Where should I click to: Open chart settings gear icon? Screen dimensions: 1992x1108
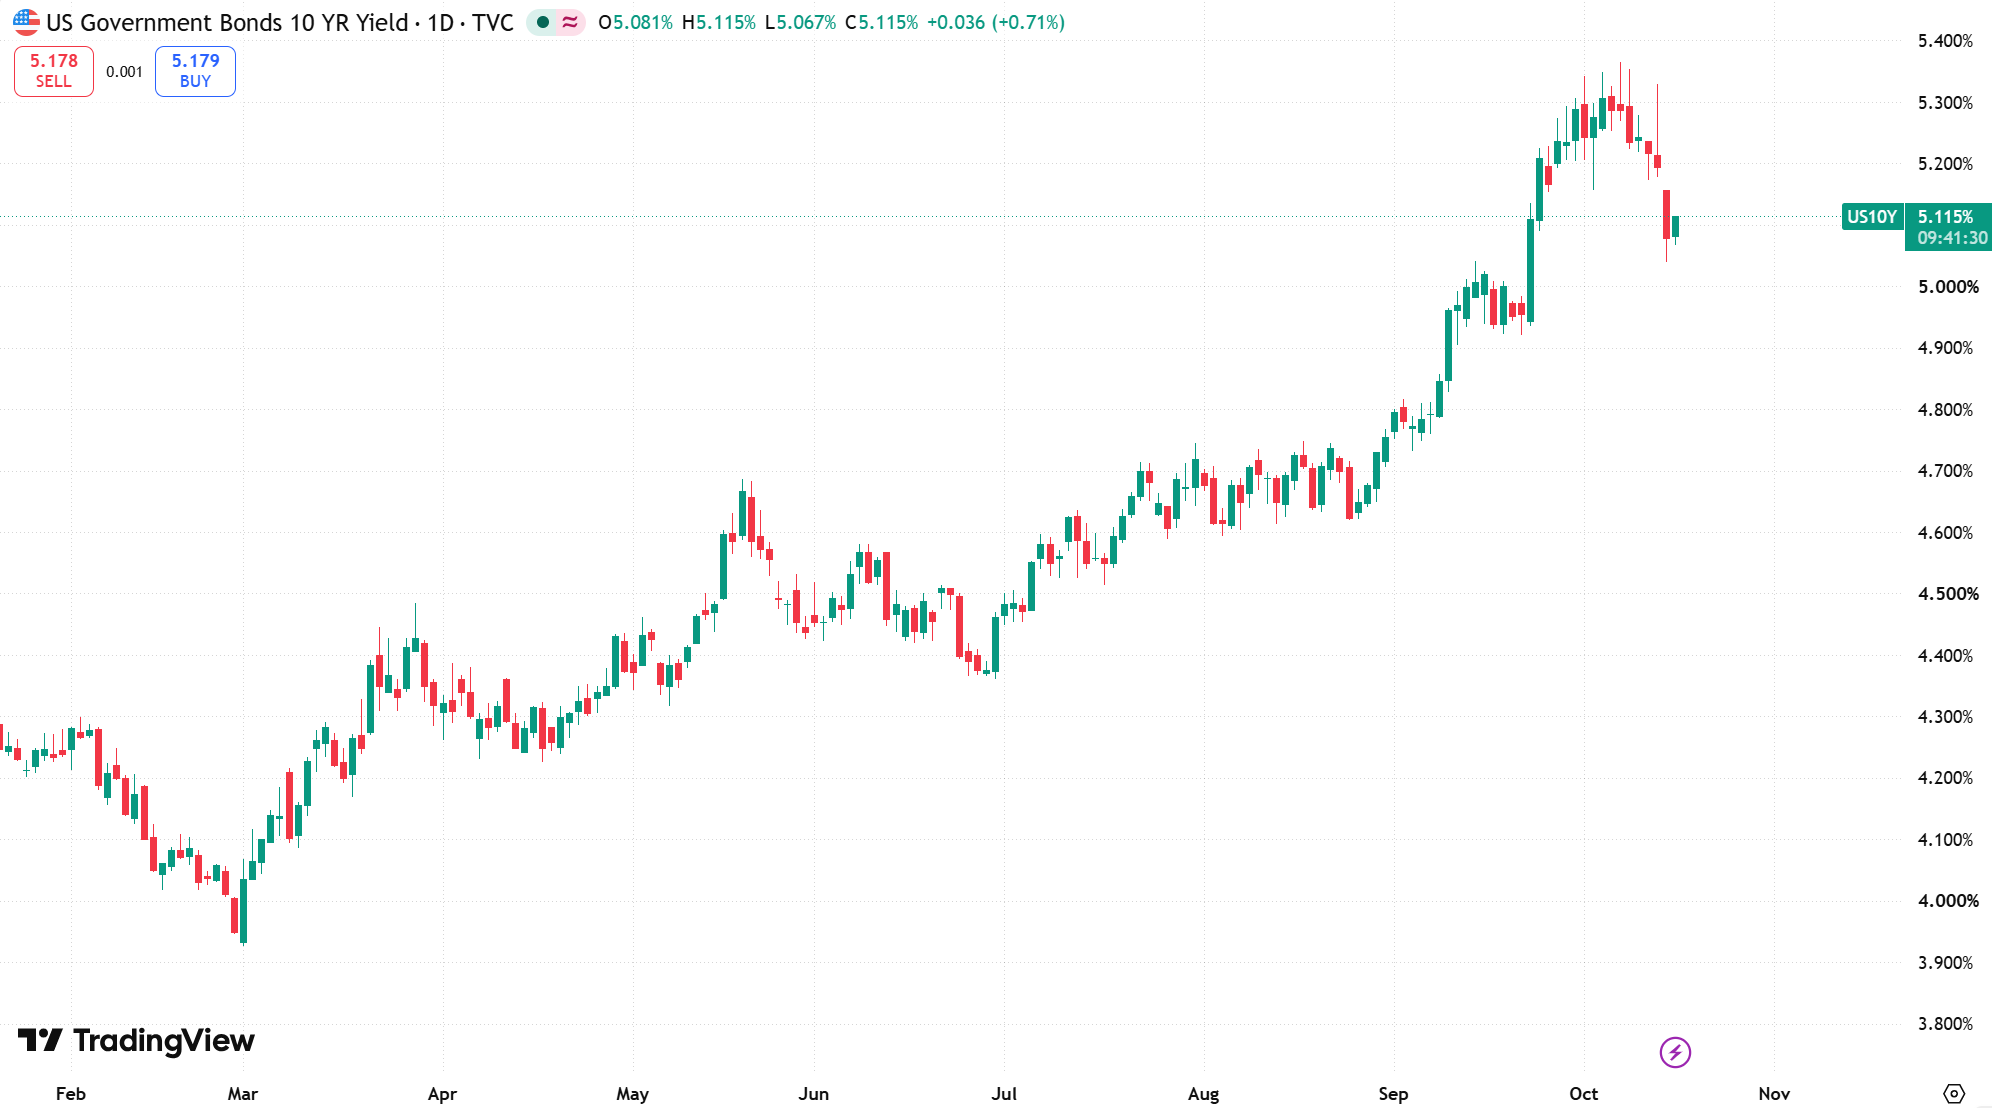tap(1954, 1093)
